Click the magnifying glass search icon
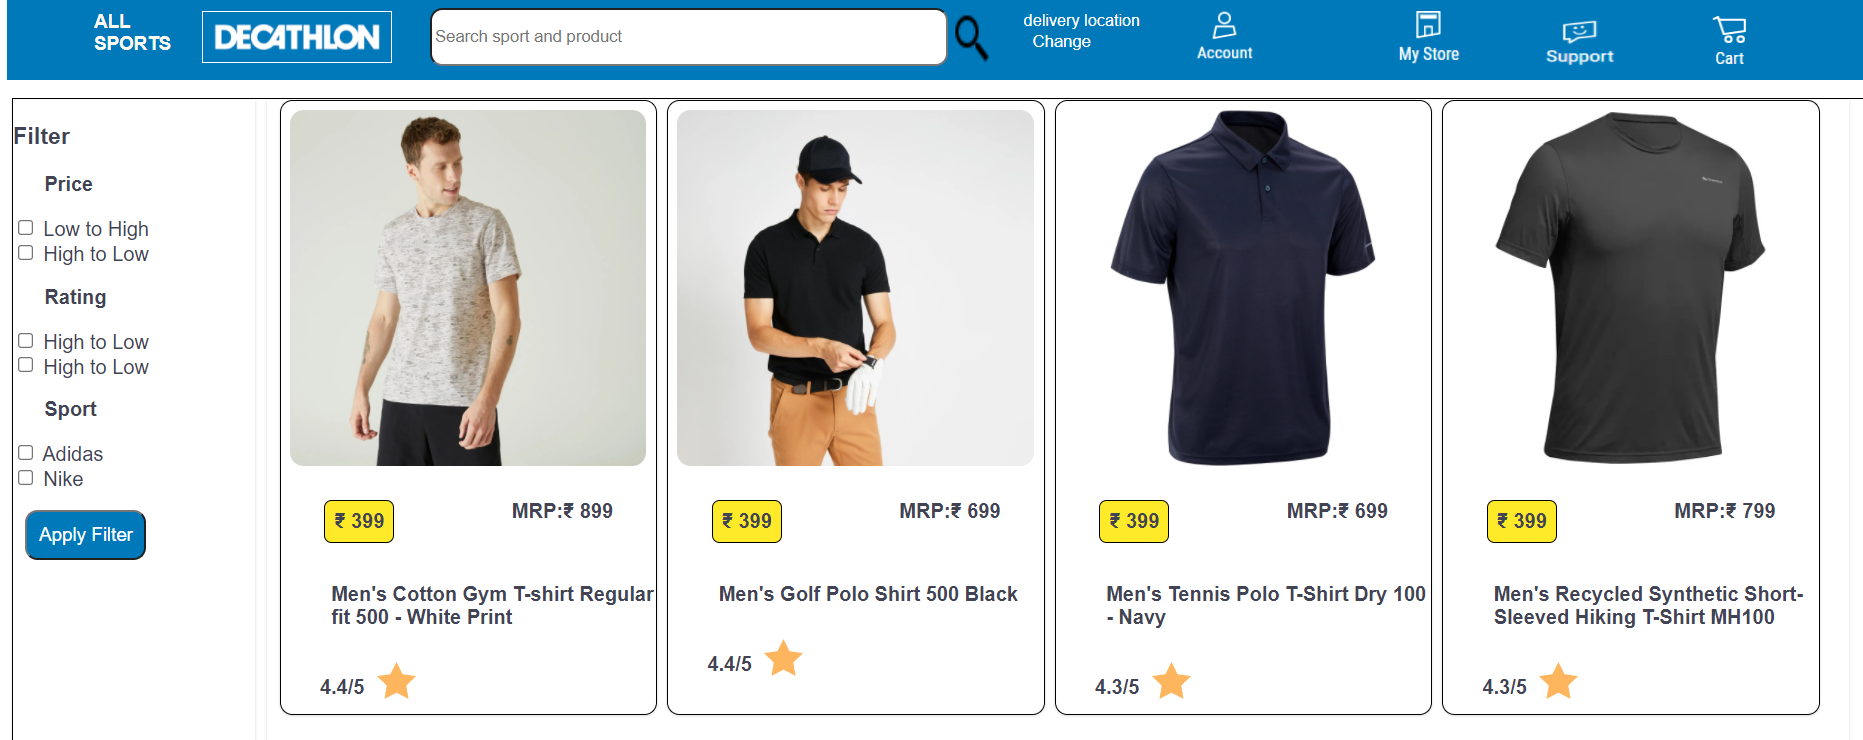Viewport: 1863px width, 740px height. [970, 38]
